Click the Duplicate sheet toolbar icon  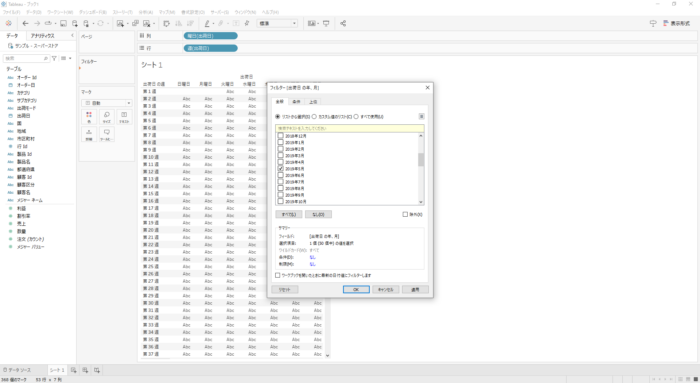135,23
